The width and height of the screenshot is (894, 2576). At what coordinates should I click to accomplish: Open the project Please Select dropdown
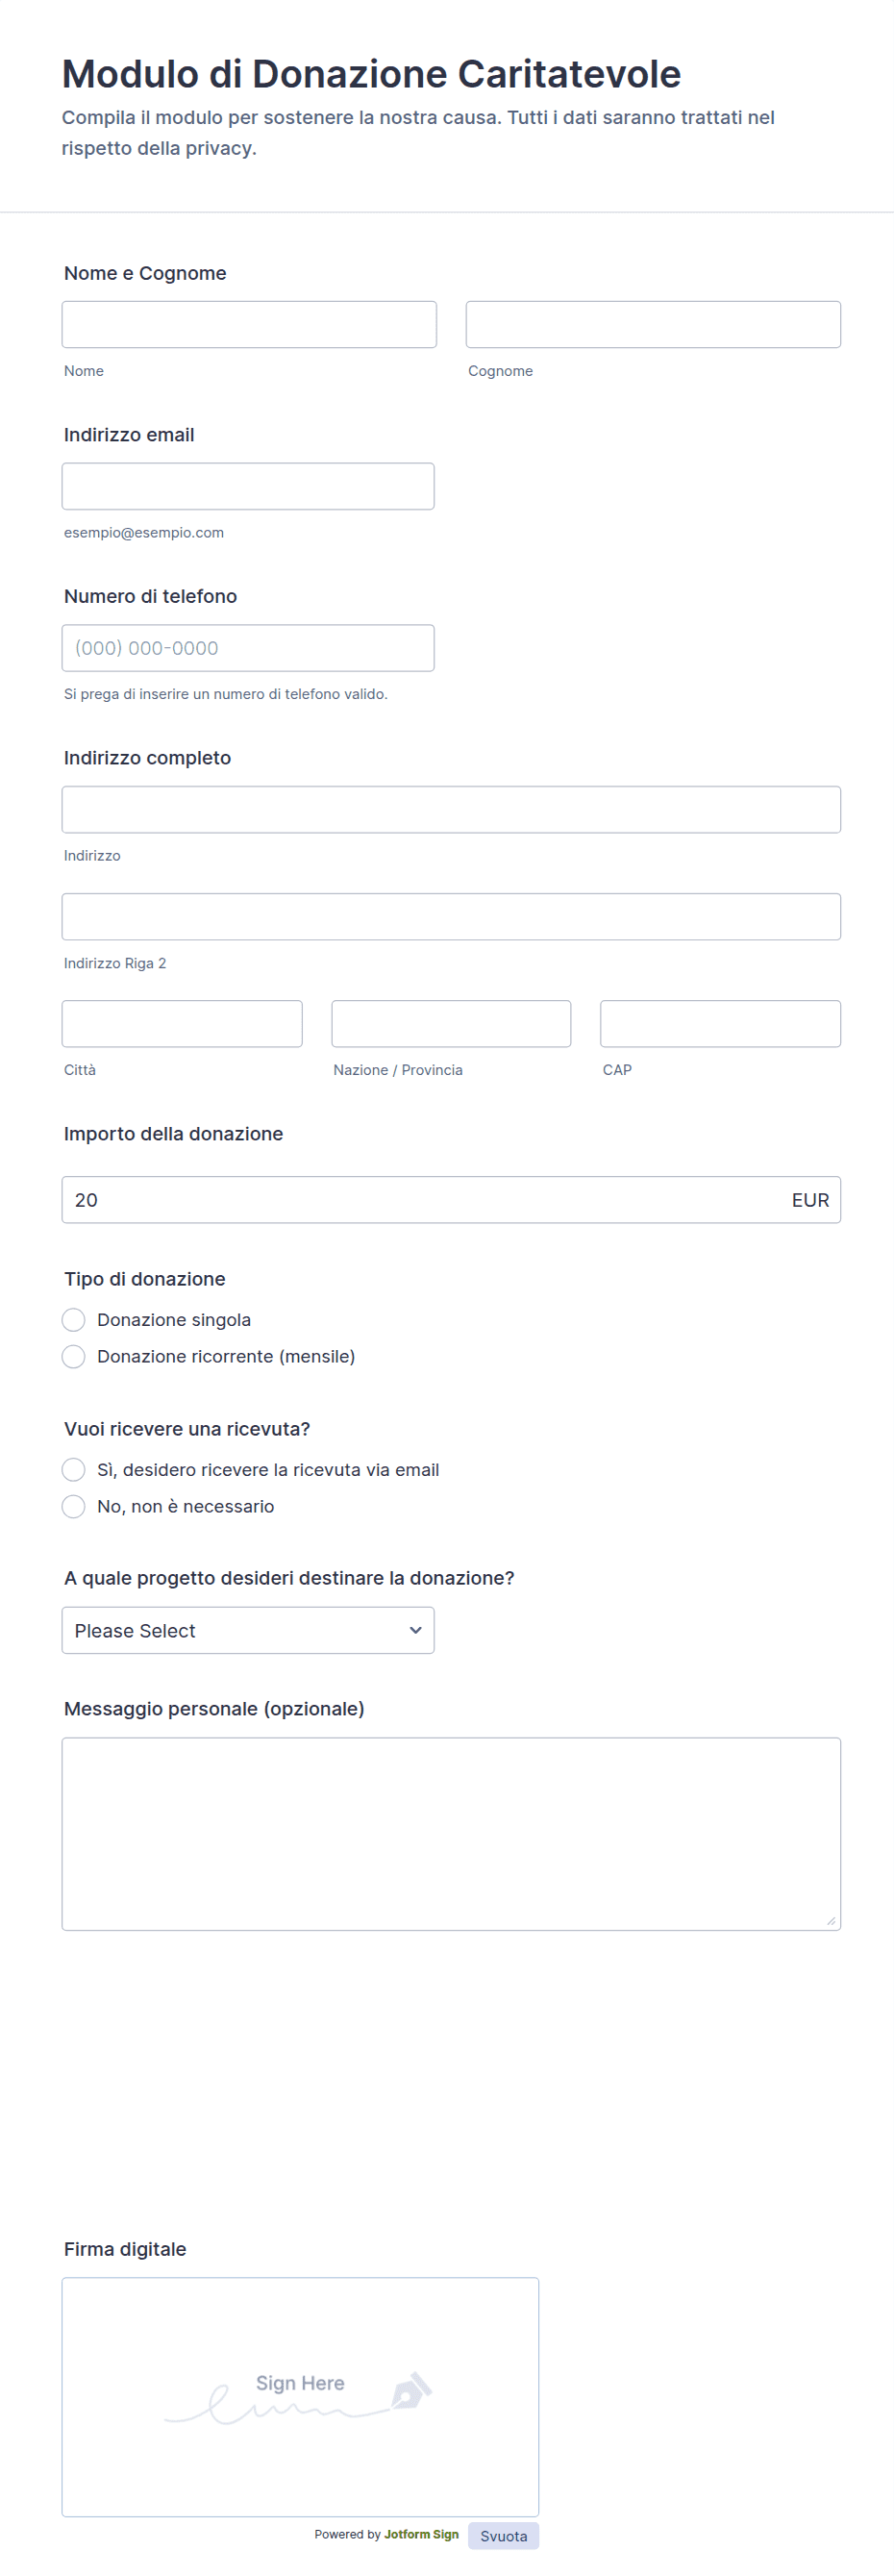(x=248, y=1630)
